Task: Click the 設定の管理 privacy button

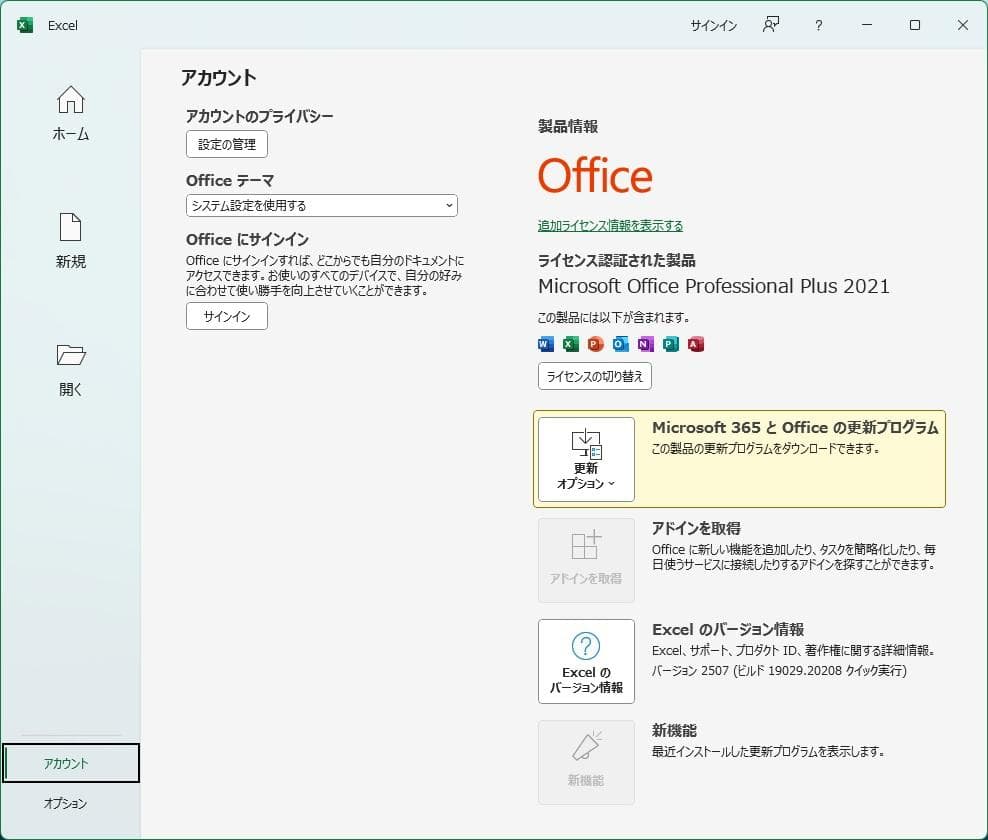Action: 226,144
